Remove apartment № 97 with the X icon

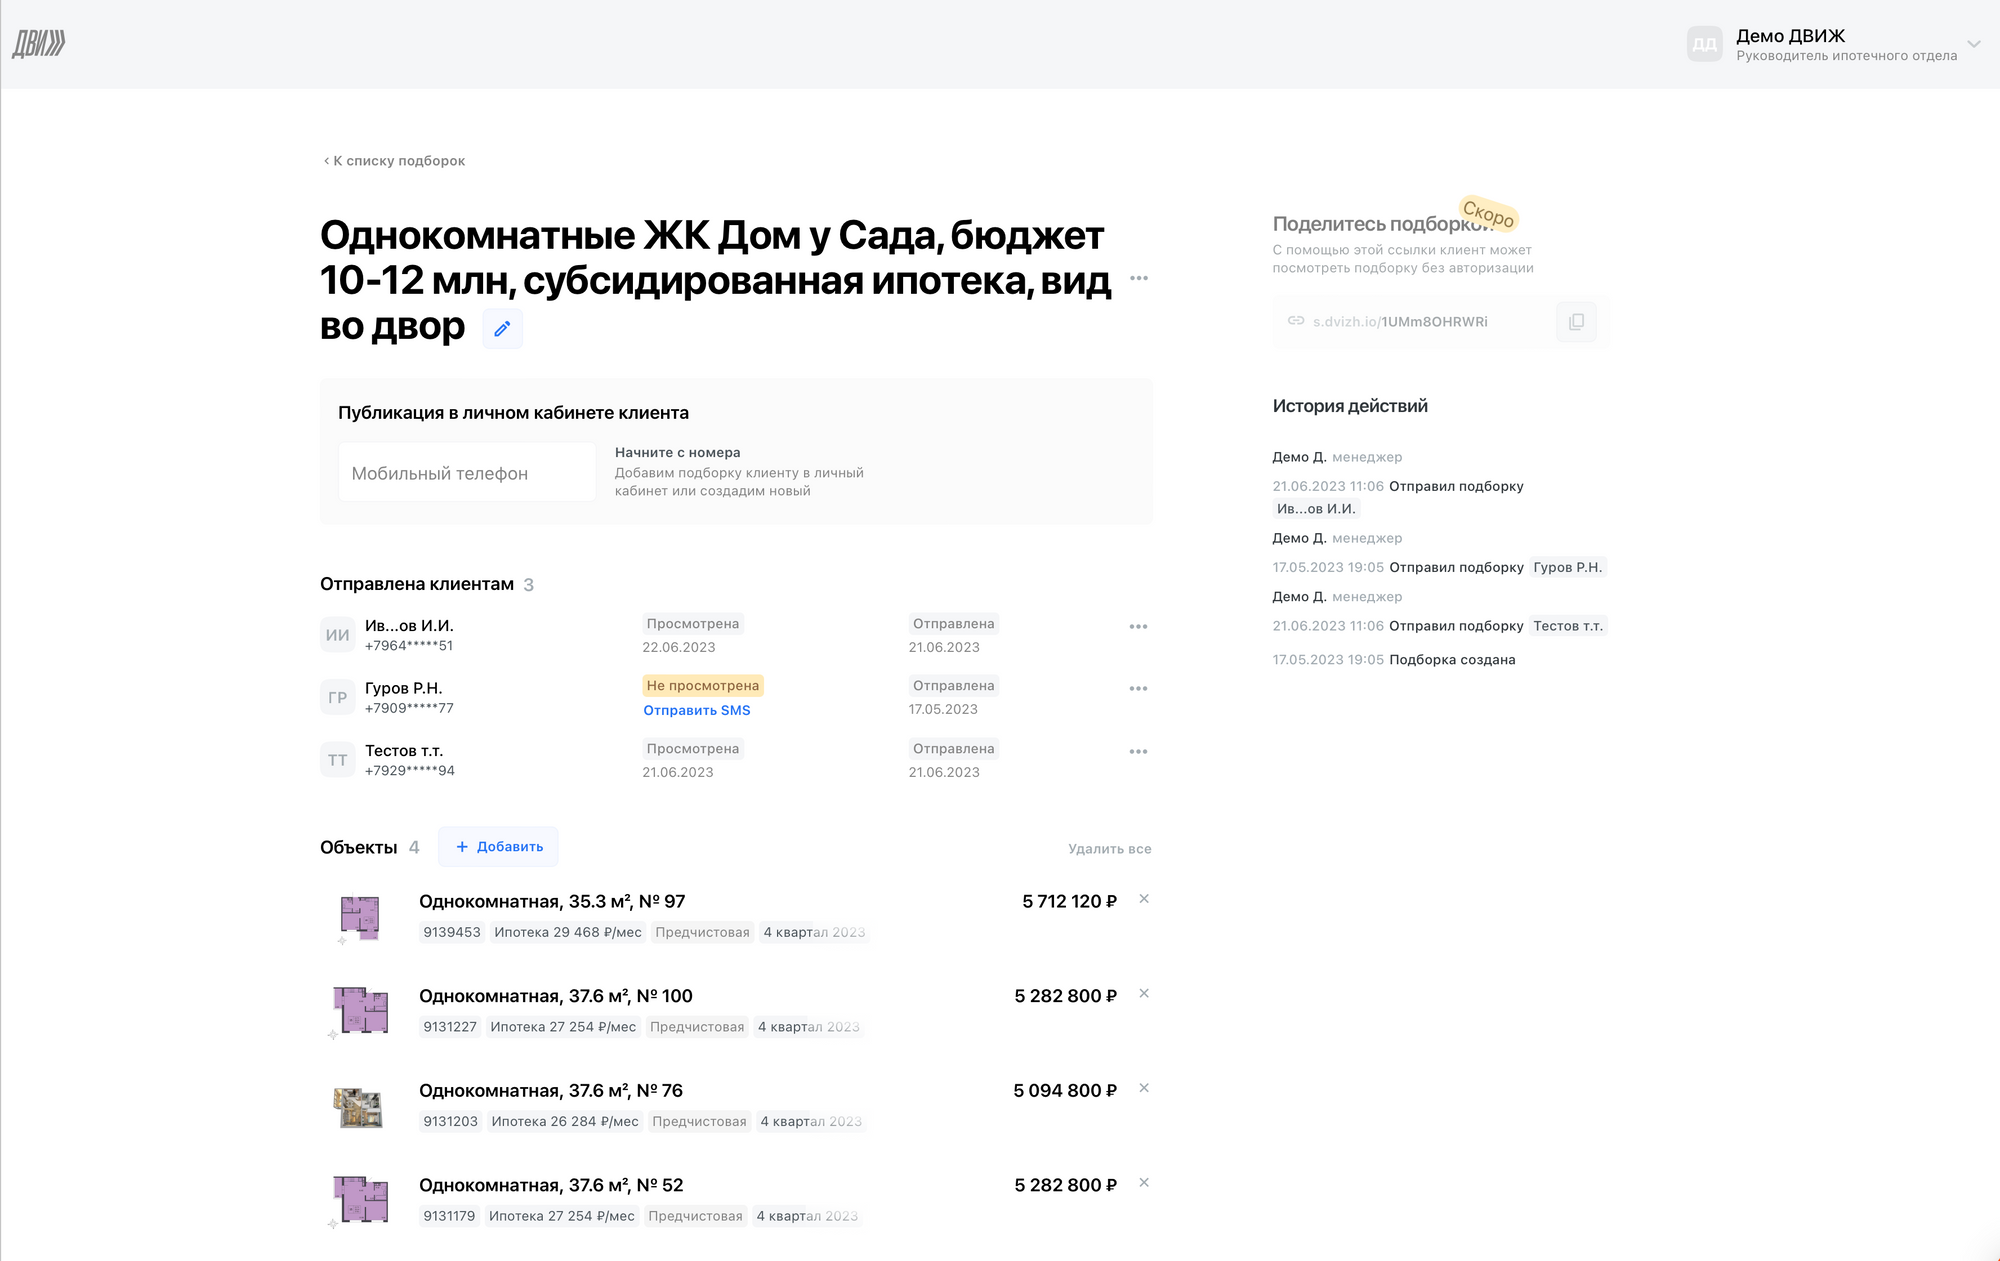(x=1144, y=899)
